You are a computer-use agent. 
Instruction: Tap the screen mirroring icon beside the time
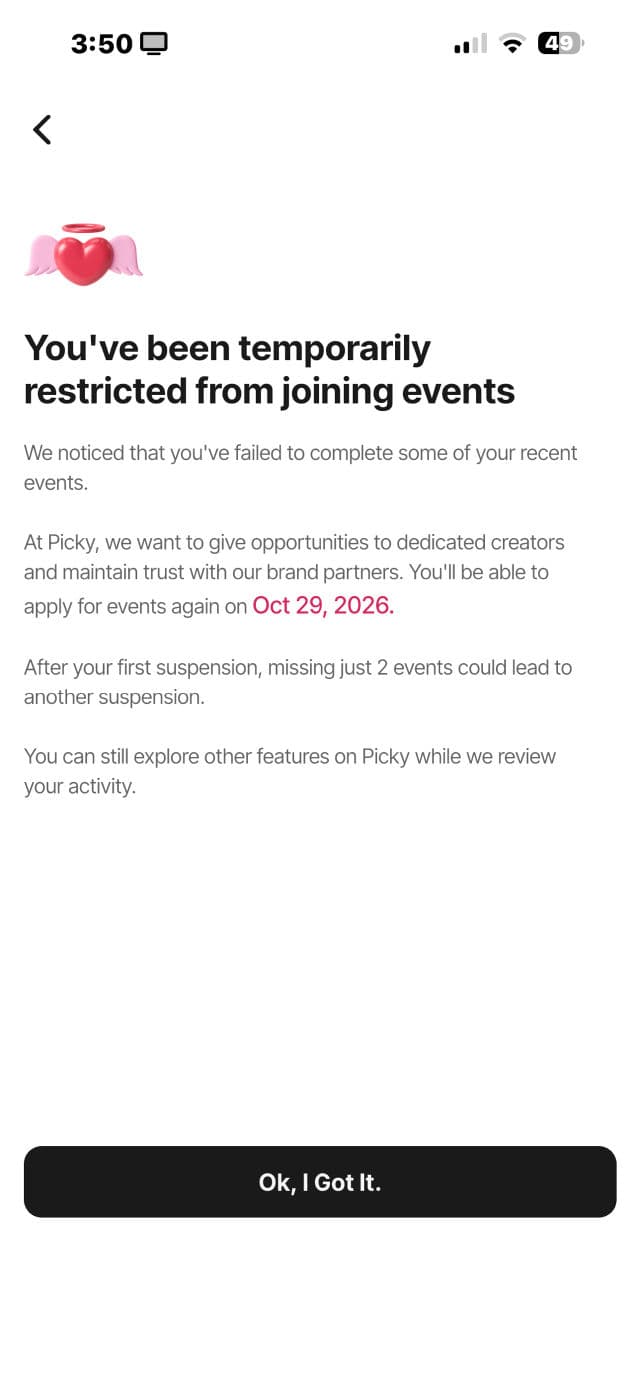point(154,43)
